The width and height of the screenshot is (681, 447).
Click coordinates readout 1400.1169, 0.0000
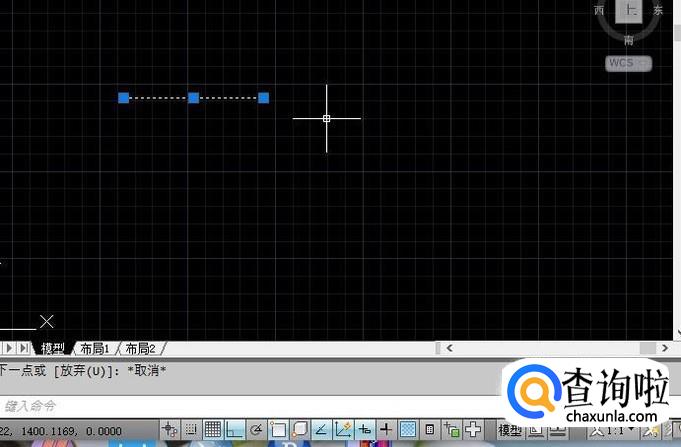click(72, 431)
